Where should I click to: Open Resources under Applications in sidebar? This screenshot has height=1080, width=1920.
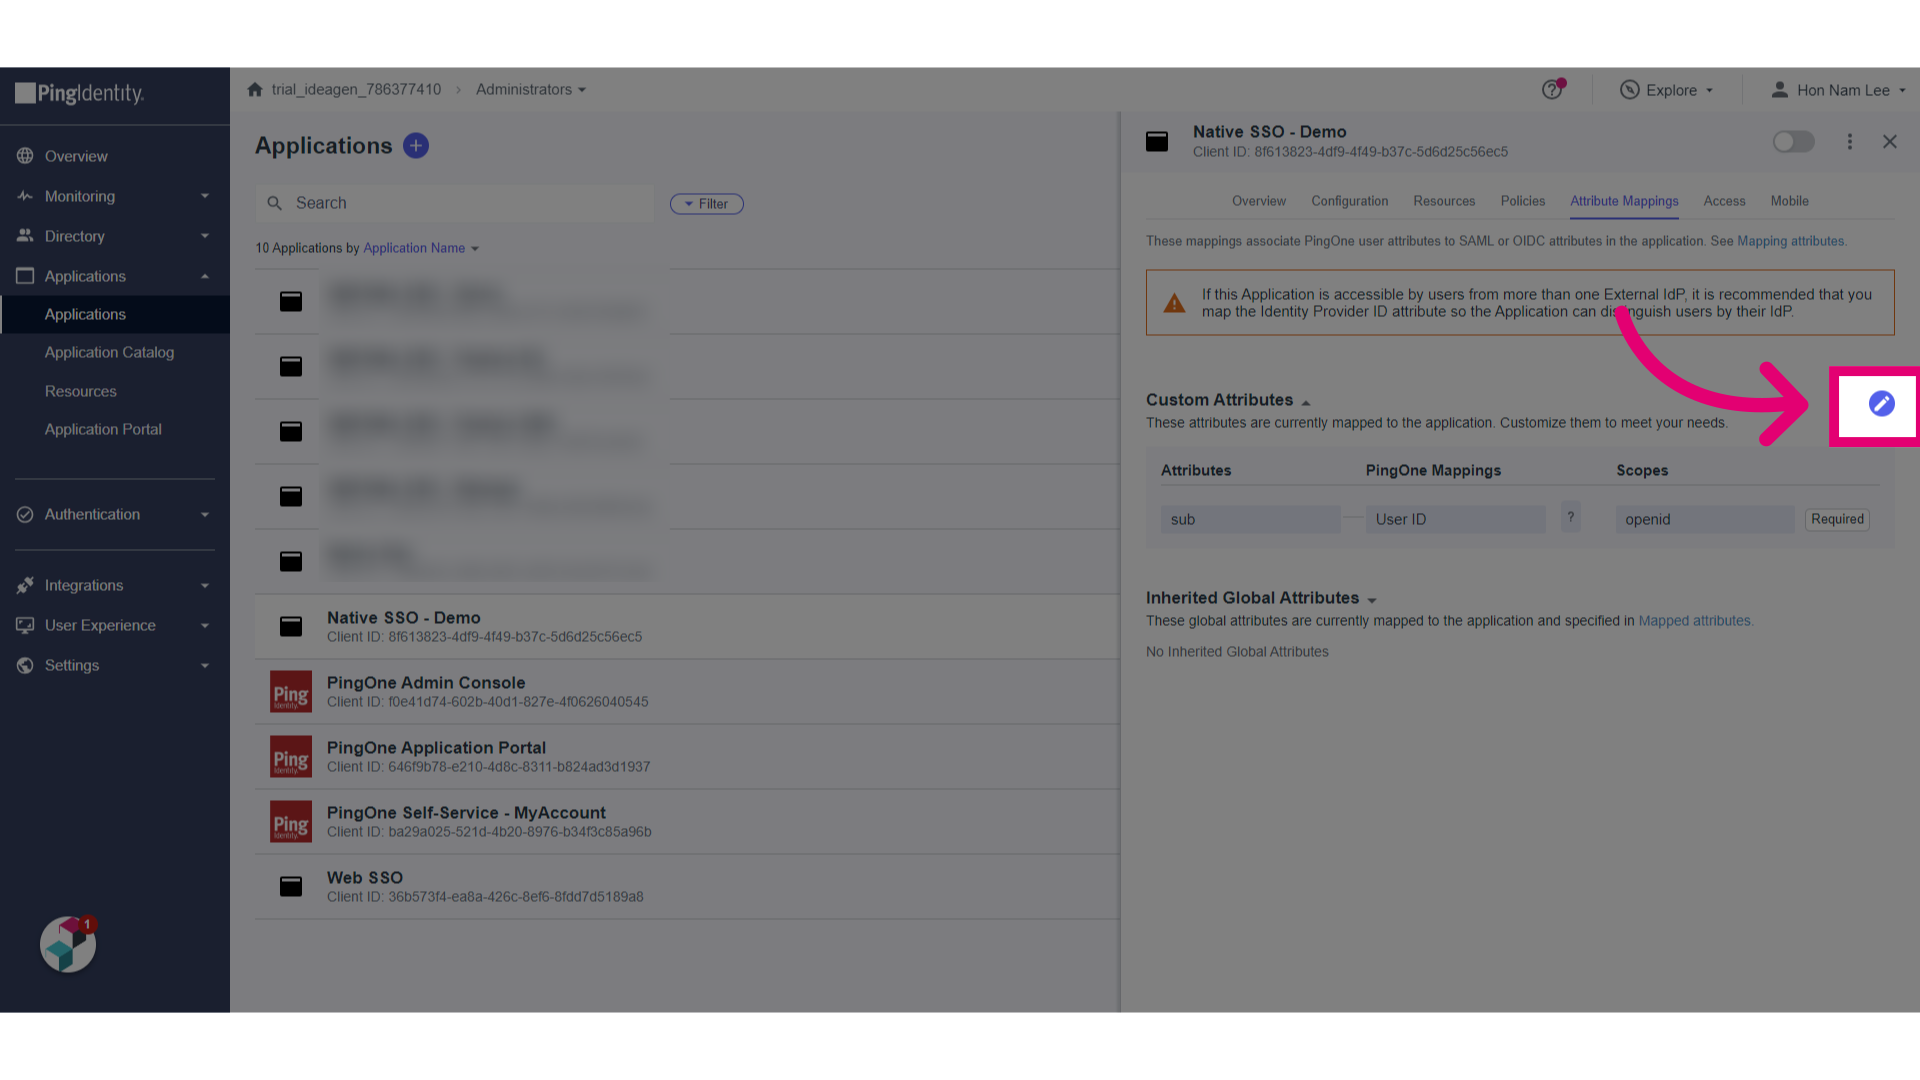(81, 391)
